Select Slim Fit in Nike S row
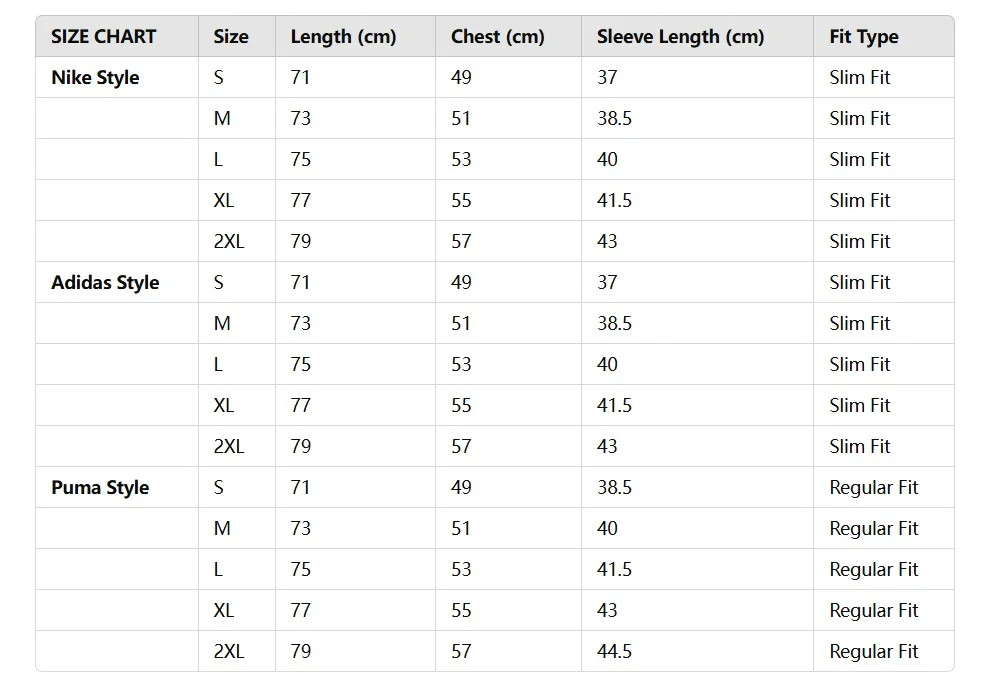 [859, 78]
